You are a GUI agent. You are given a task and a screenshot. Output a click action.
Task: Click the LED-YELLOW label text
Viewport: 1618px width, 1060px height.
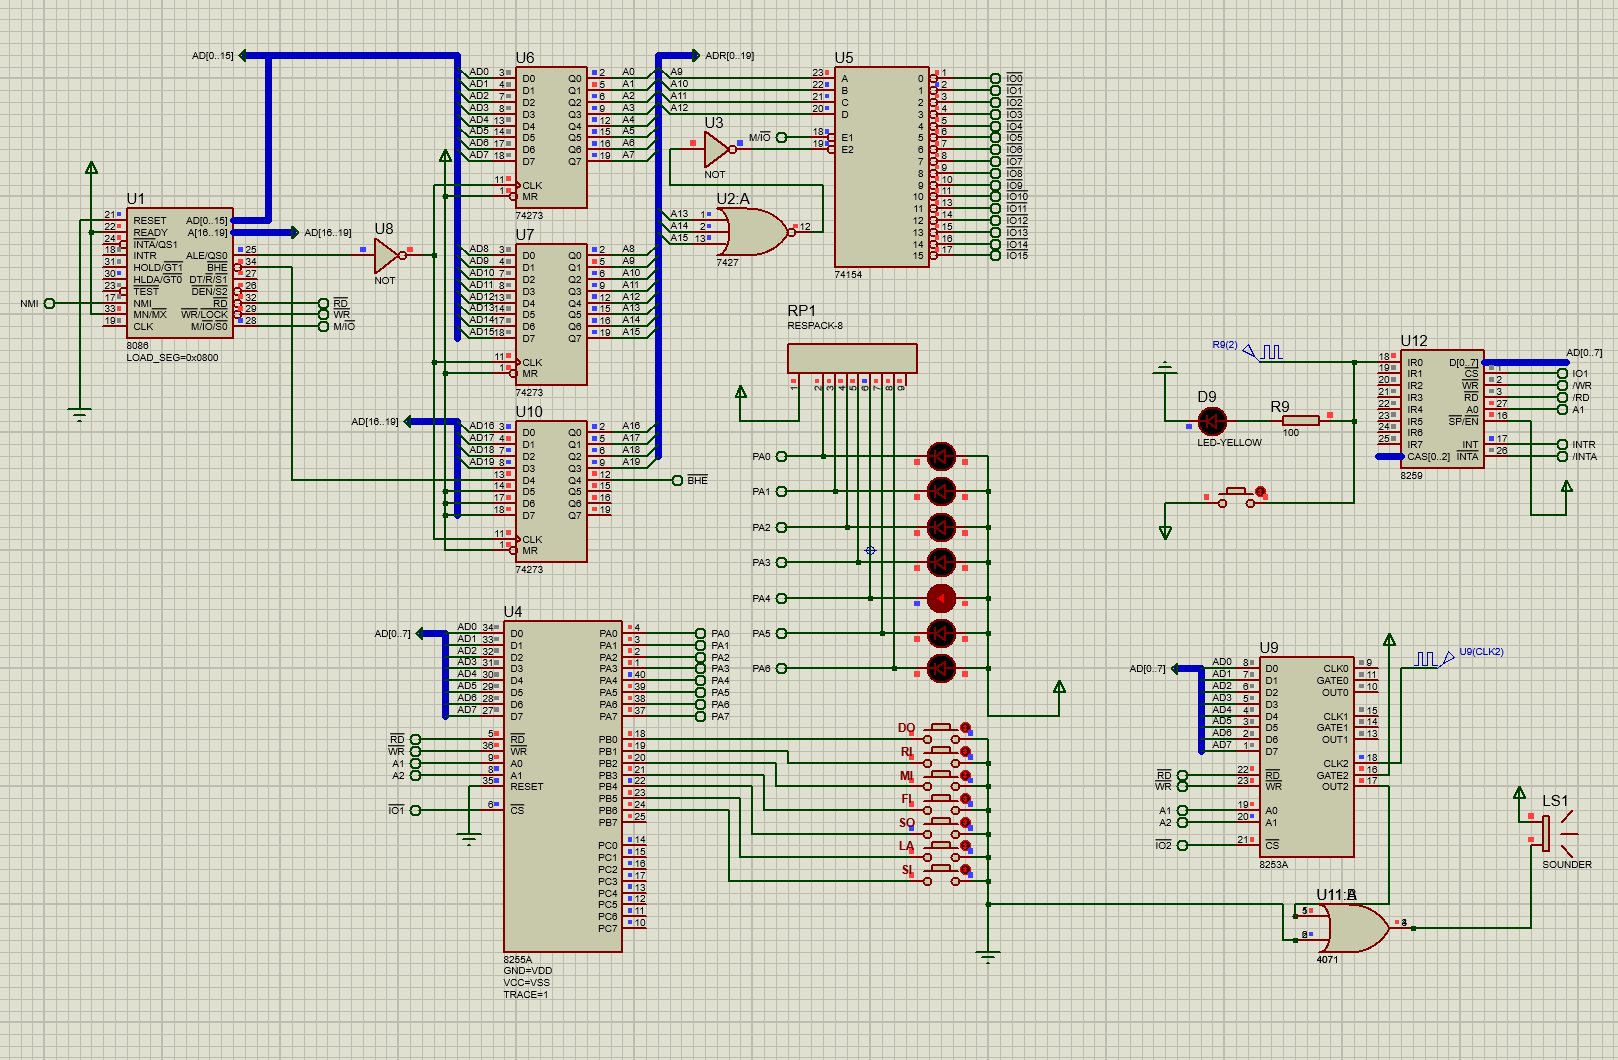pyautogui.click(x=1229, y=442)
